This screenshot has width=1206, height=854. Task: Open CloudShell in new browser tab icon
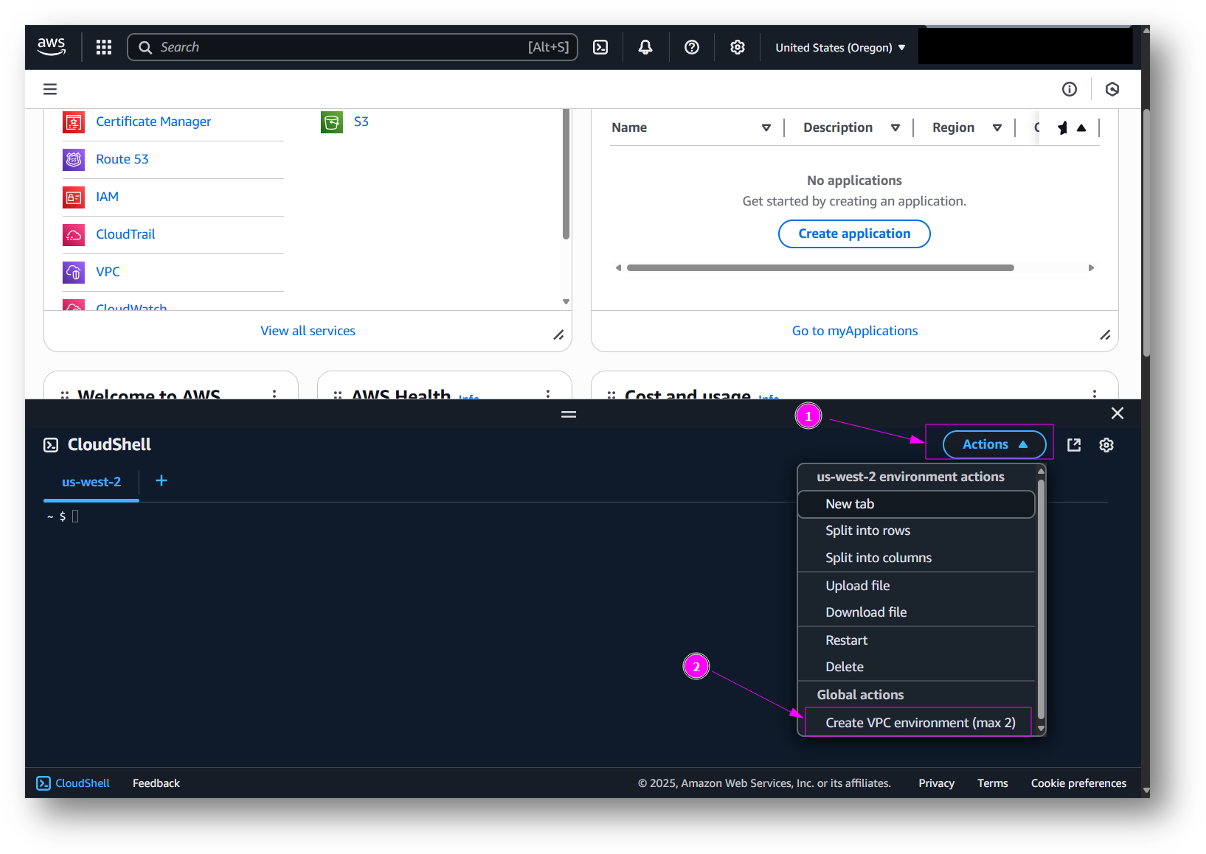click(1074, 445)
